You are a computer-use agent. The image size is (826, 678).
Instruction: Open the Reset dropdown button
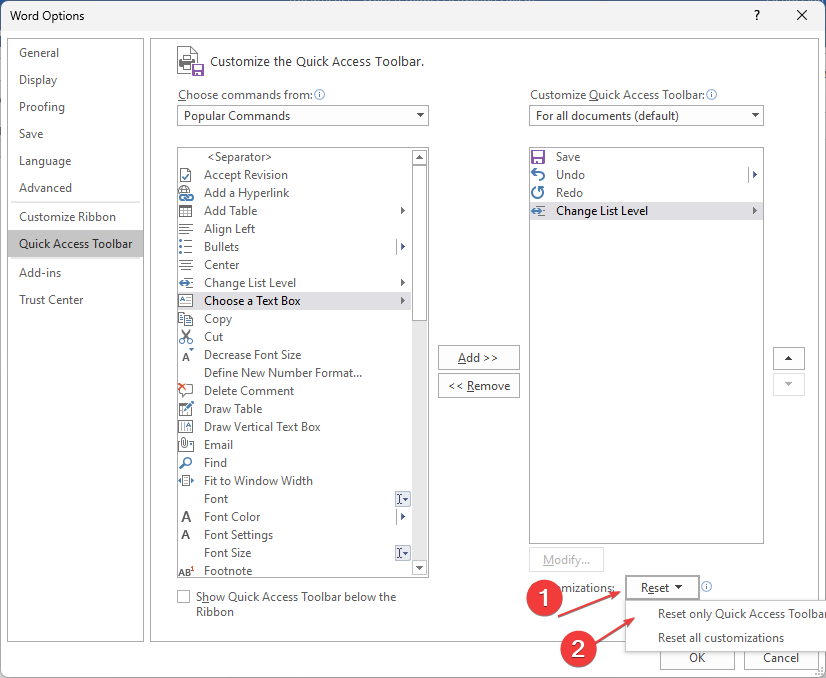point(662,588)
